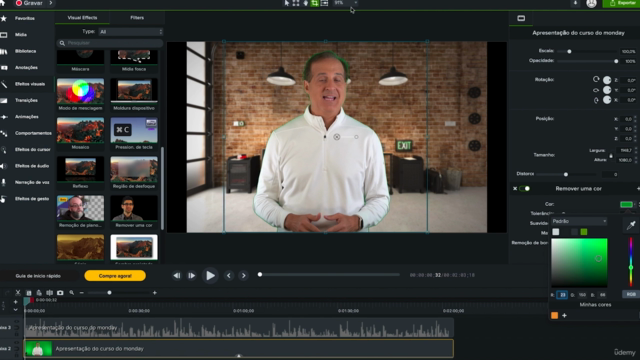The width and height of the screenshot is (640, 360).
Task: Open Animações in the sidebar
Action: 27,117
